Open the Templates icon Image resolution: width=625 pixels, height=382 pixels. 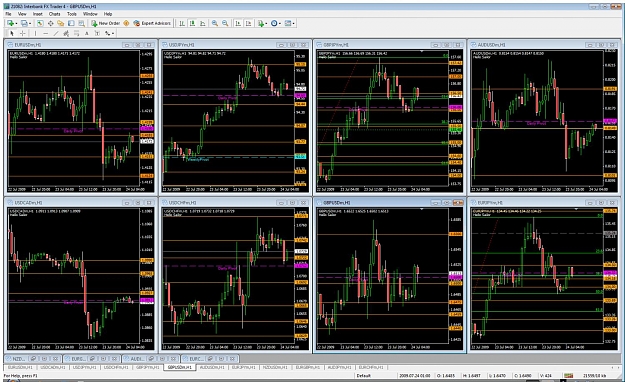pos(287,24)
